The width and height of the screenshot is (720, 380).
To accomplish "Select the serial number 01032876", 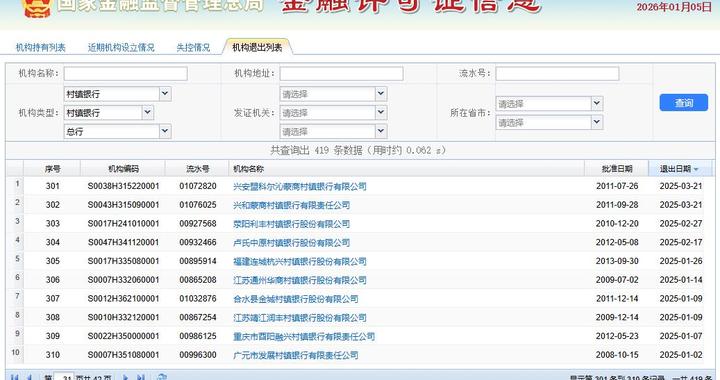I will tap(197, 299).
